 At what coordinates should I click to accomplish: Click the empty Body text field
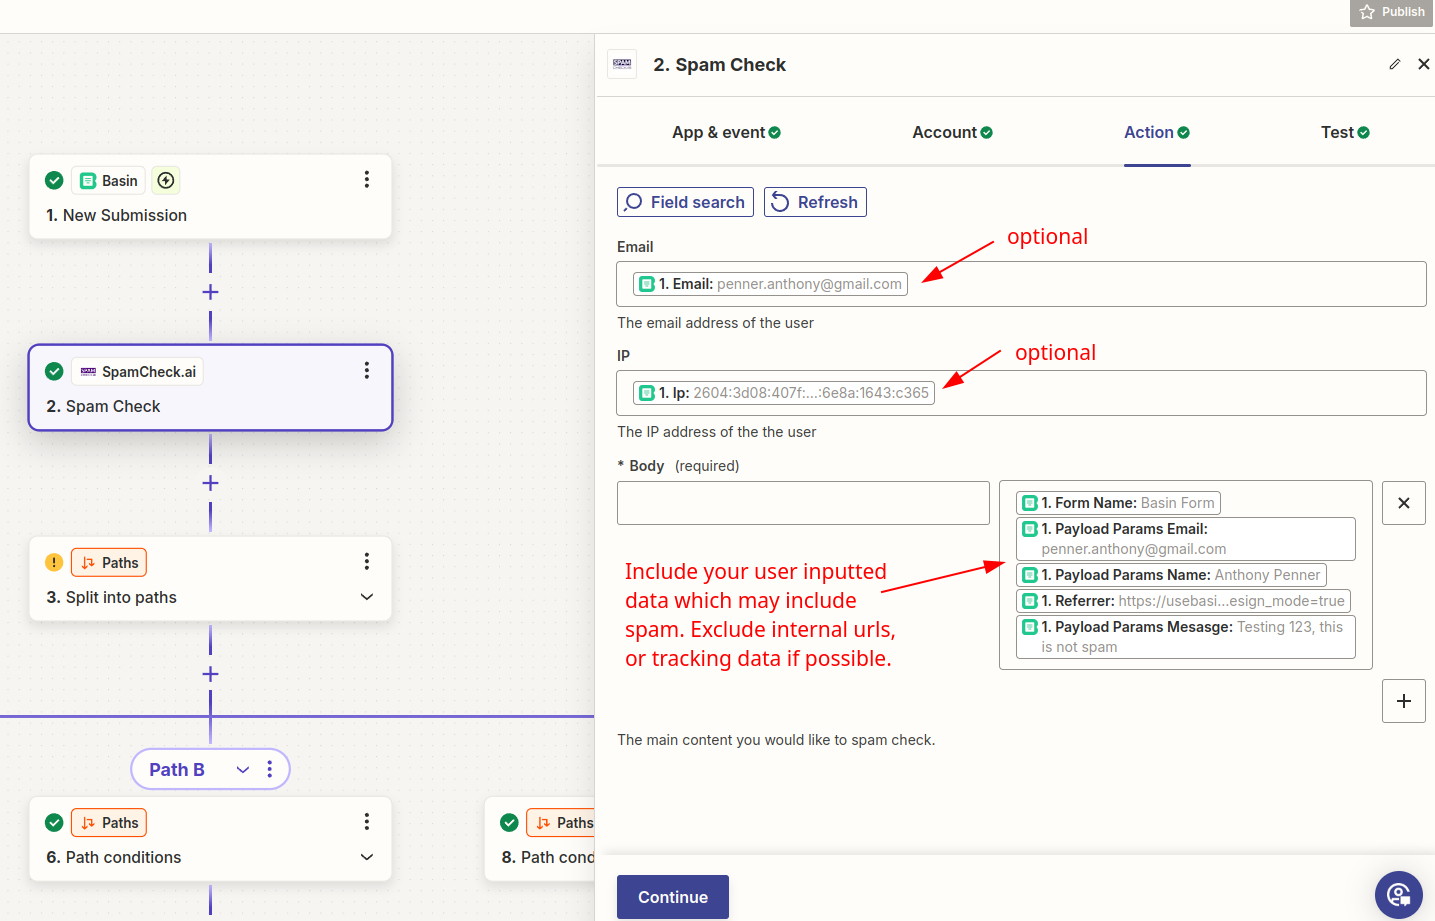[803, 503]
